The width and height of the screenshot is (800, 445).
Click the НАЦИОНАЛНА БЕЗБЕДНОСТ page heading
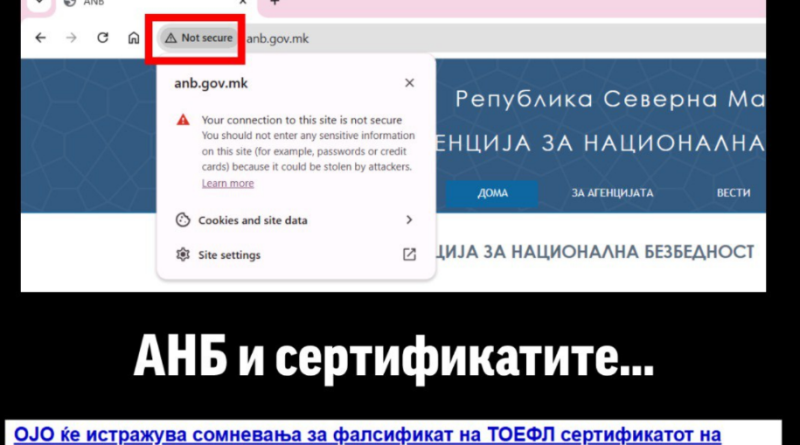pyautogui.click(x=595, y=252)
